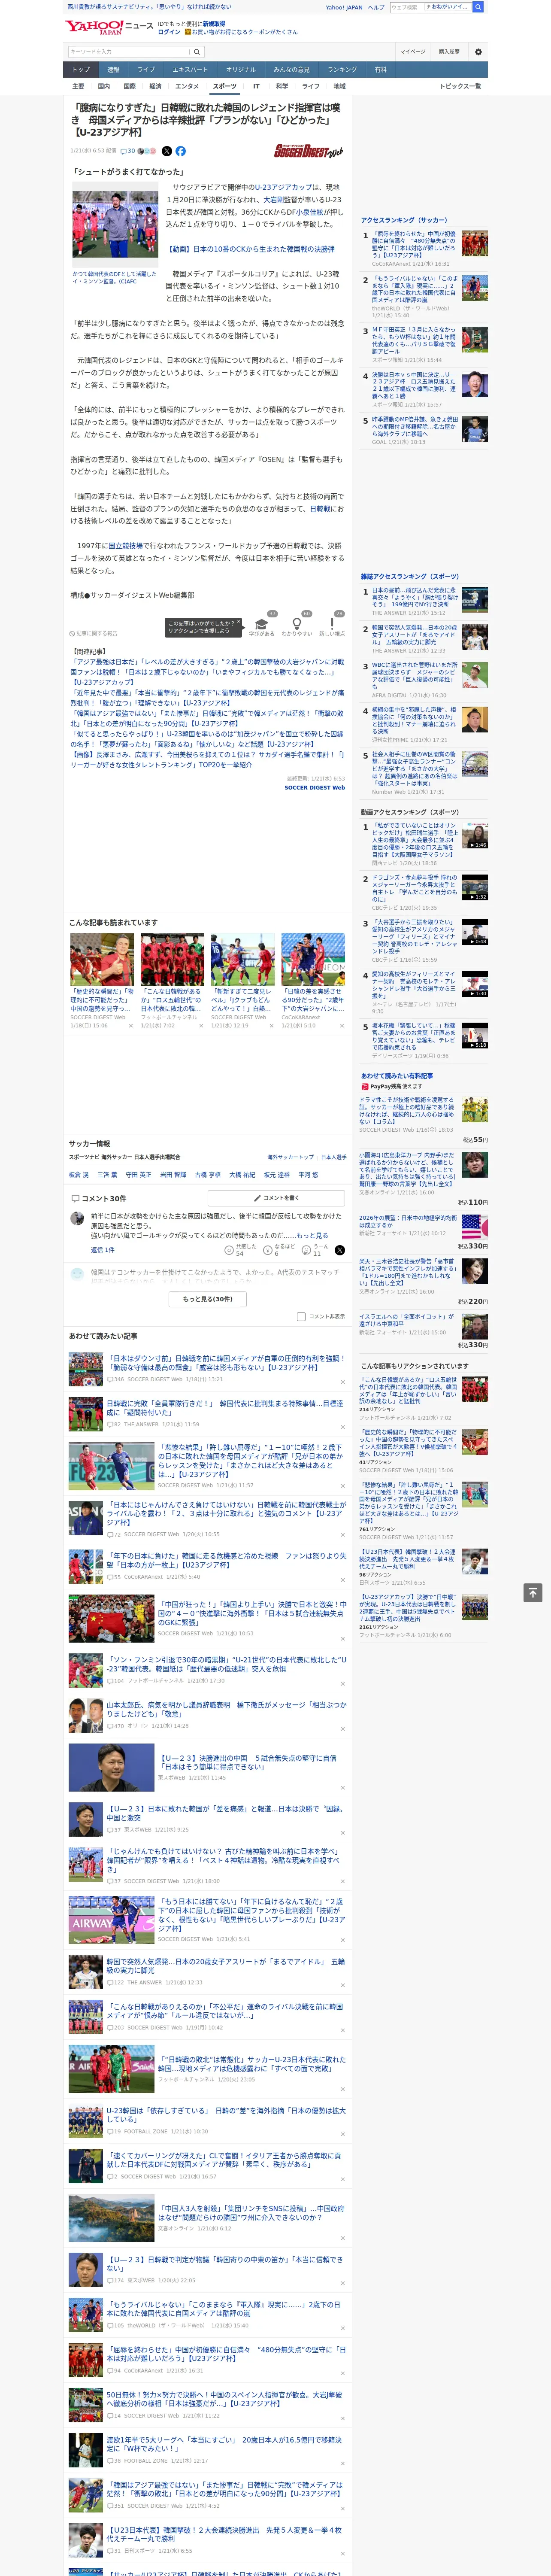Open settings via the gear icon
Screen dimensions: 551x2576
coord(478,51)
